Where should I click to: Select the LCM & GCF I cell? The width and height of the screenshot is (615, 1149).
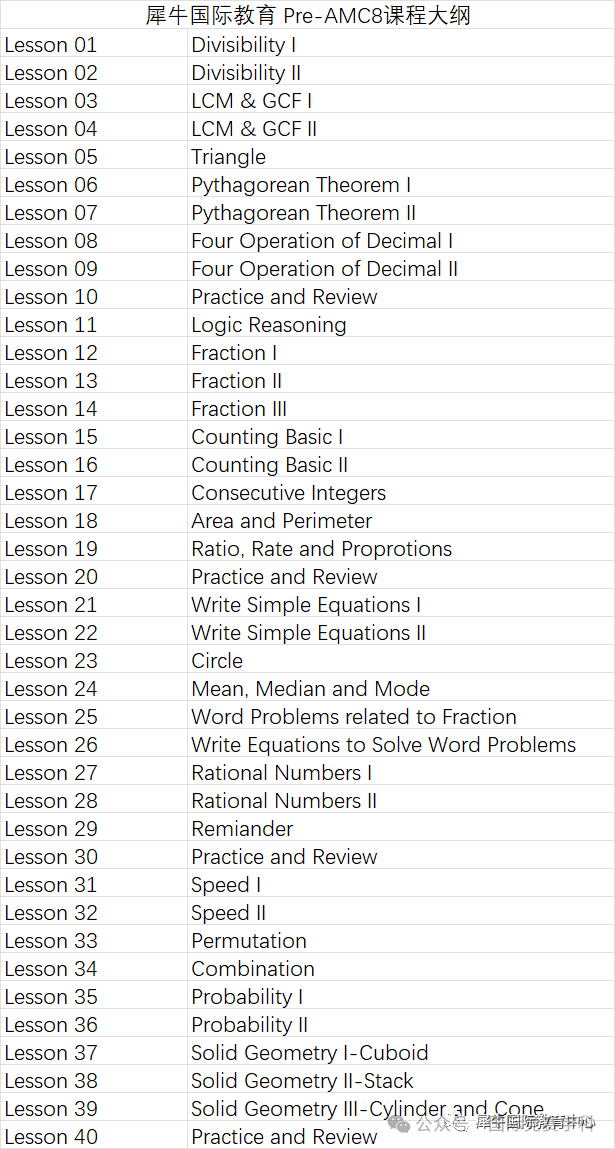tap(400, 100)
